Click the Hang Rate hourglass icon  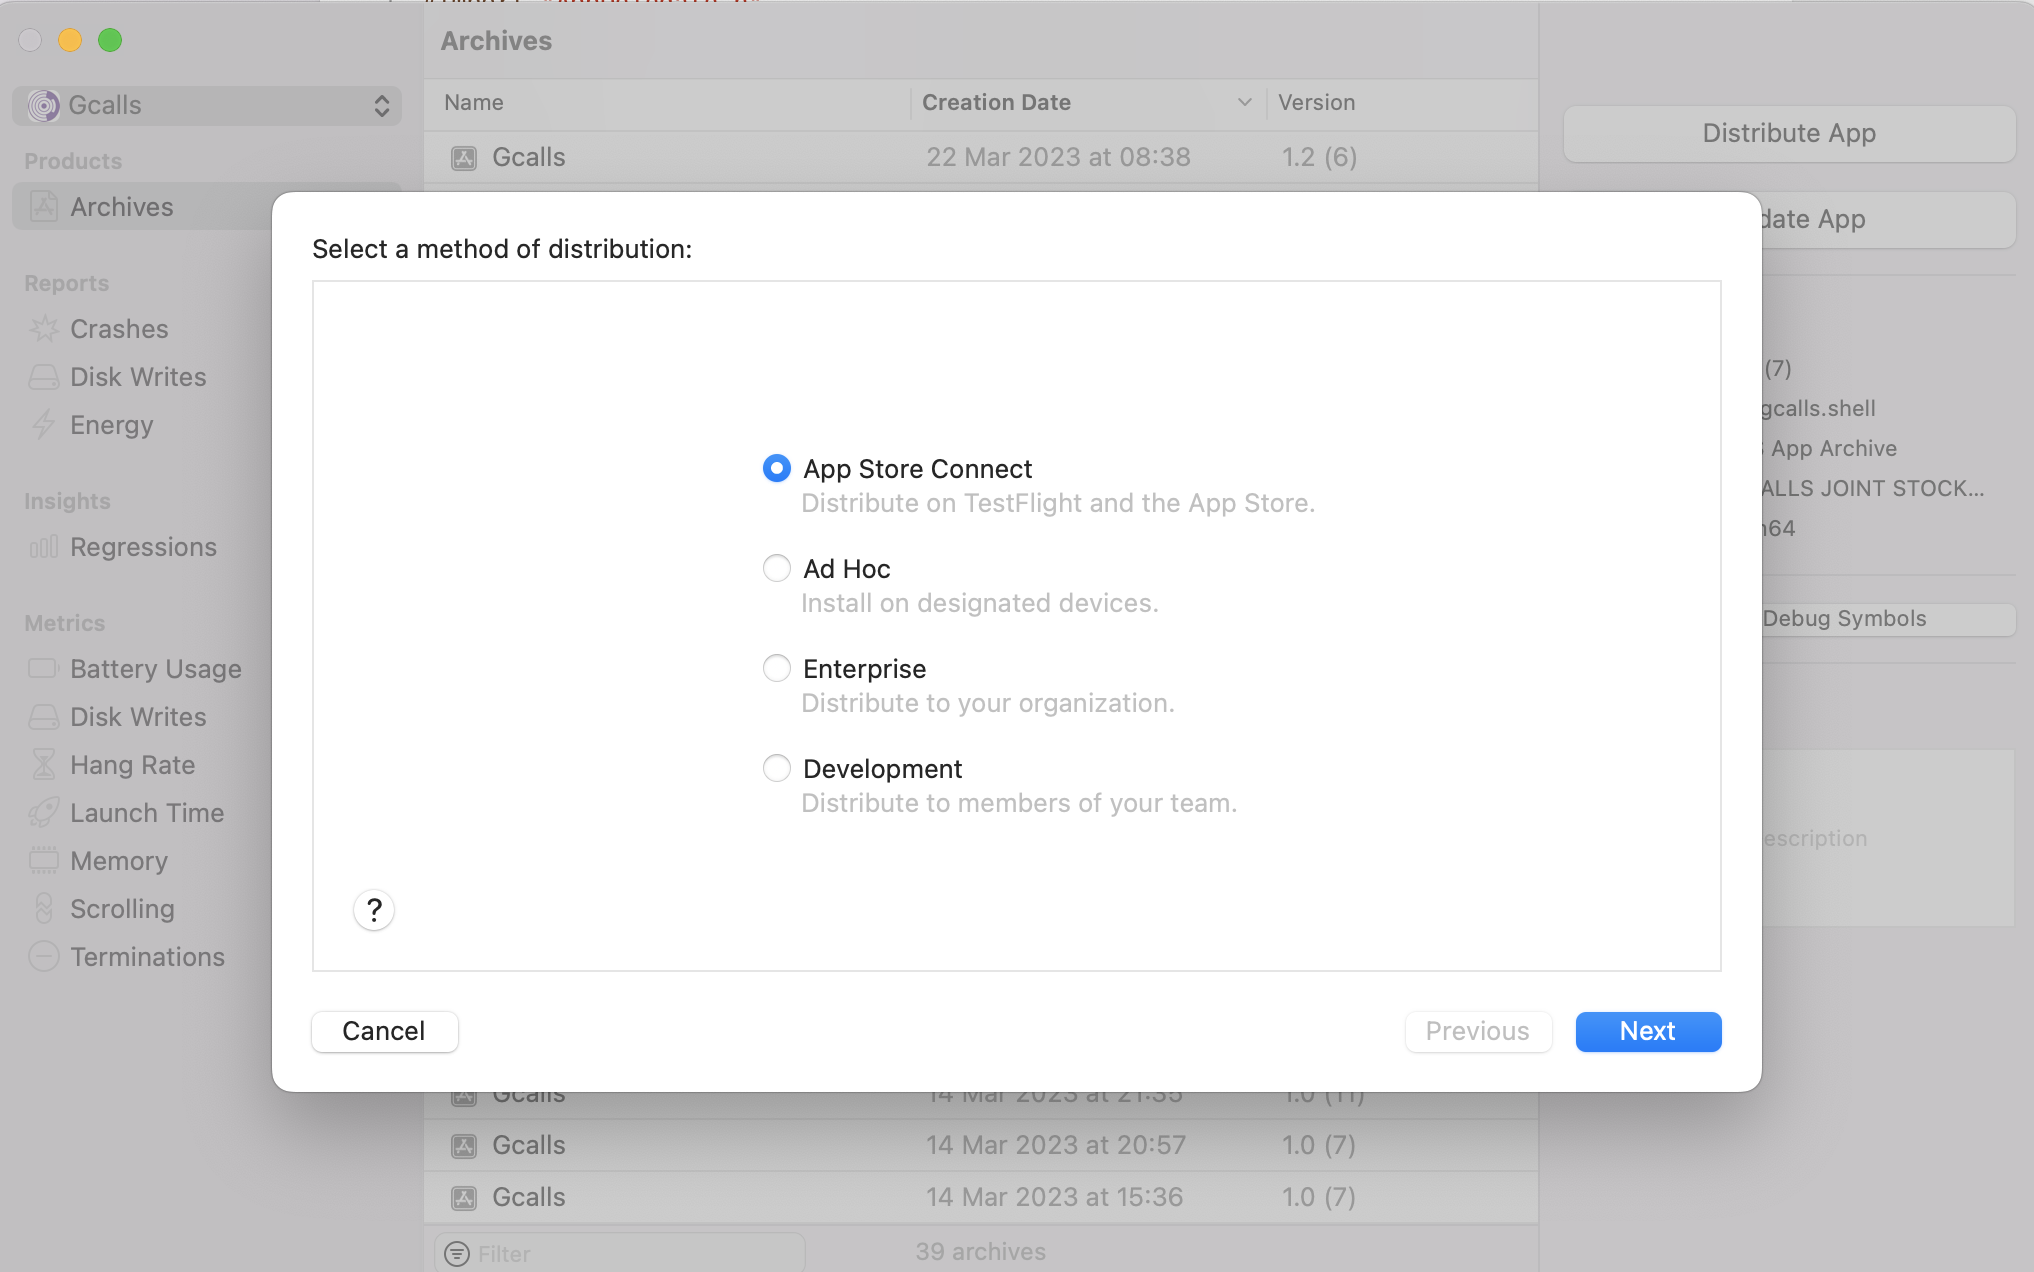pos(44,765)
